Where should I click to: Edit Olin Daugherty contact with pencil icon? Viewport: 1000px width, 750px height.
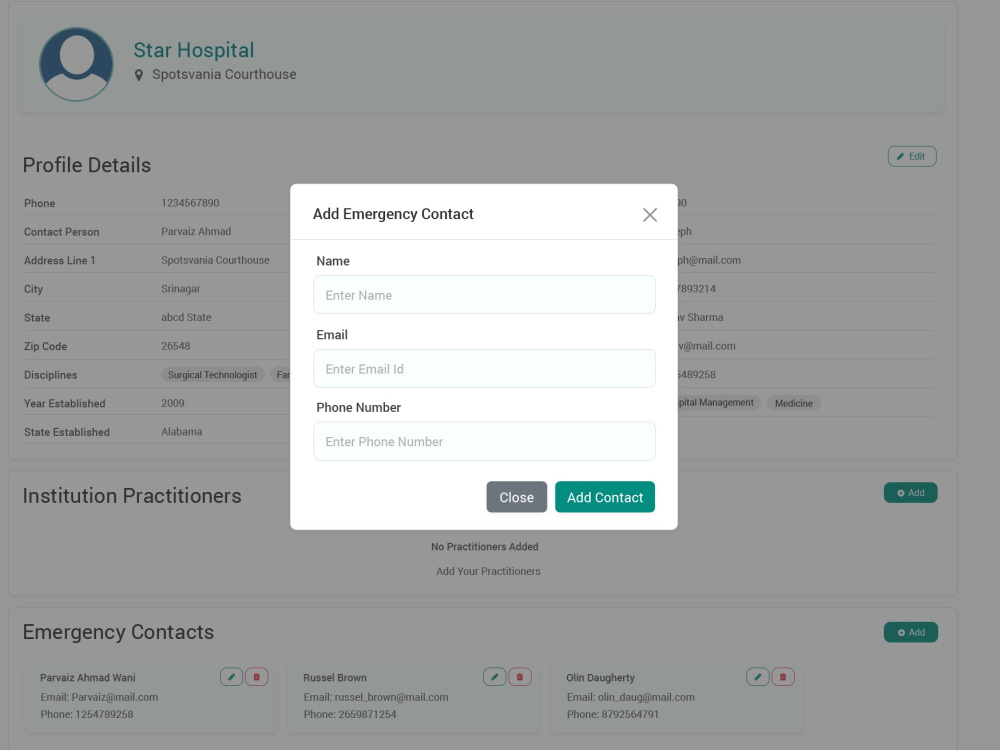(x=758, y=677)
